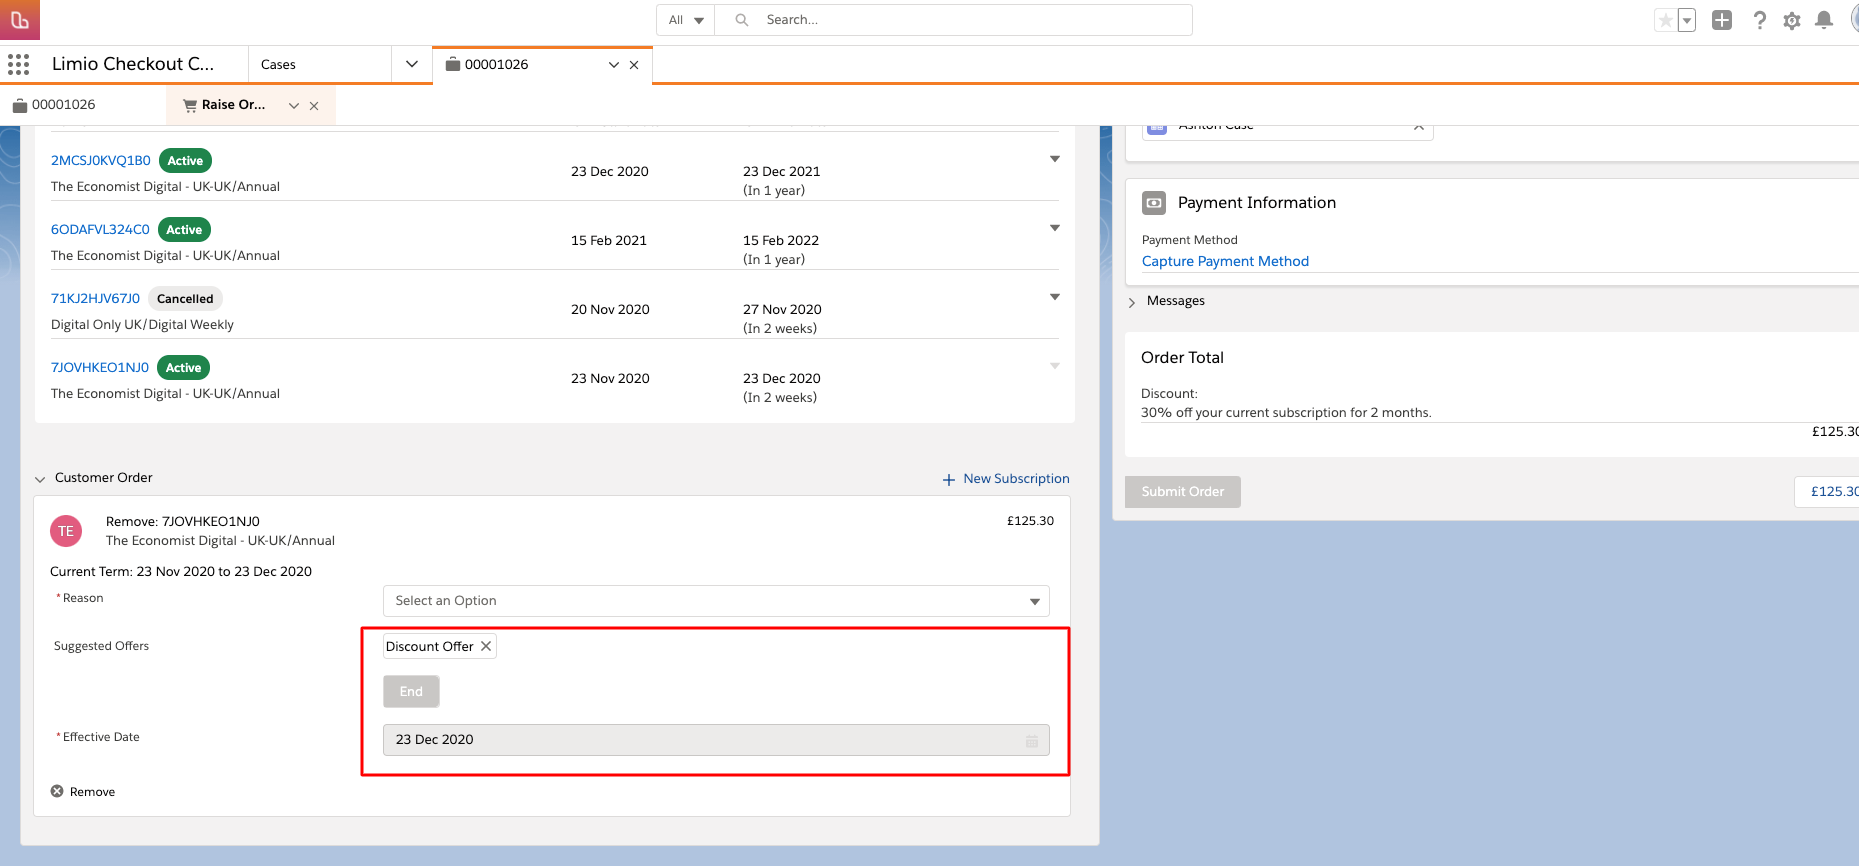Open the All search scope dropdown
Viewport: 1859px width, 866px height.
(x=686, y=20)
